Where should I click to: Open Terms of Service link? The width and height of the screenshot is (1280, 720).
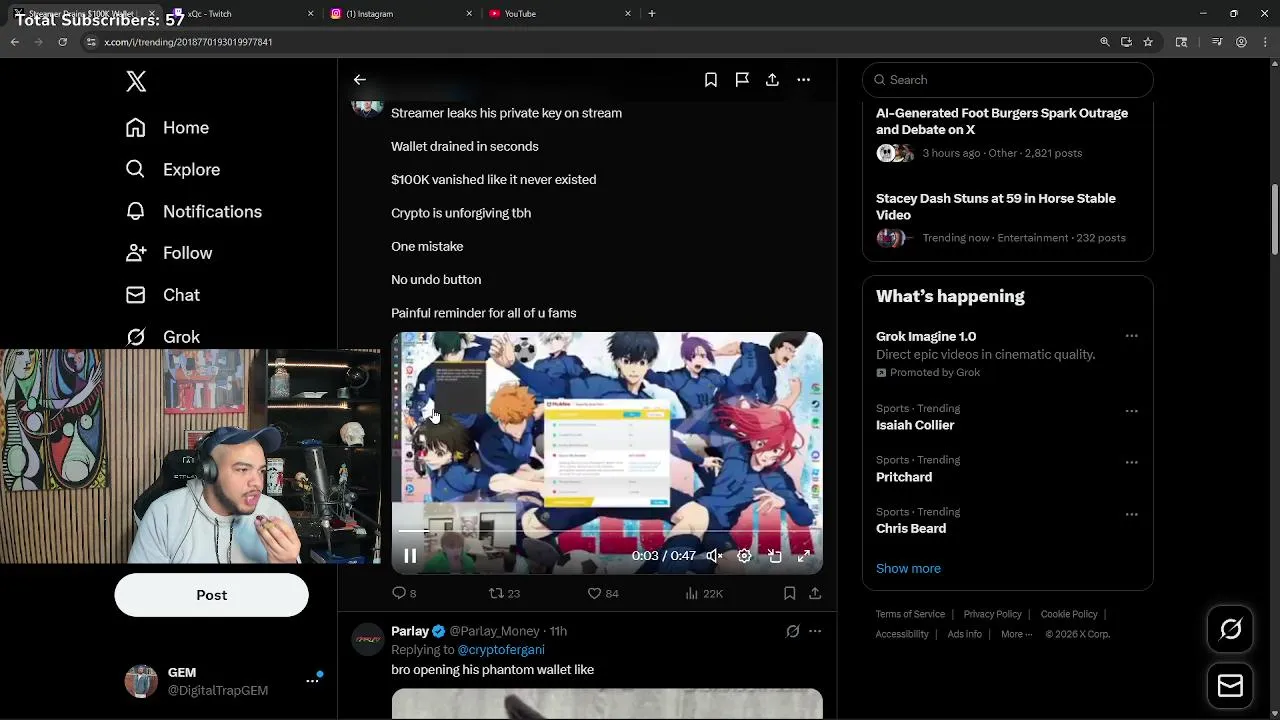(910, 614)
